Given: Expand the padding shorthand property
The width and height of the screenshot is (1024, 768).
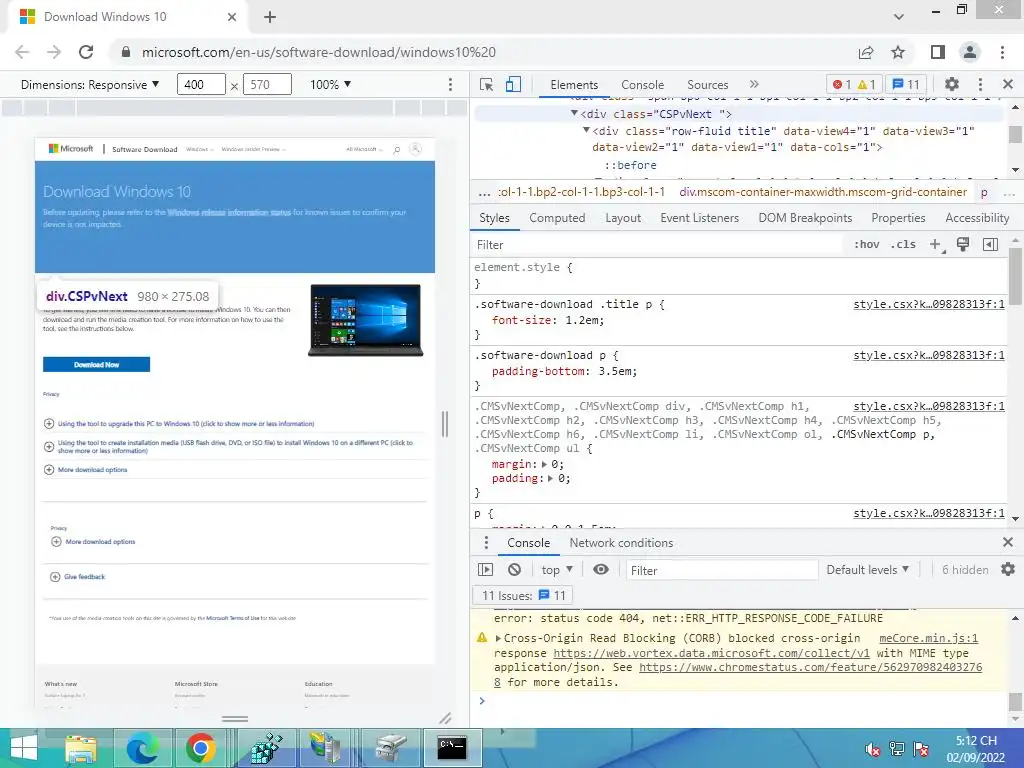Looking at the screenshot, I should point(551,479).
